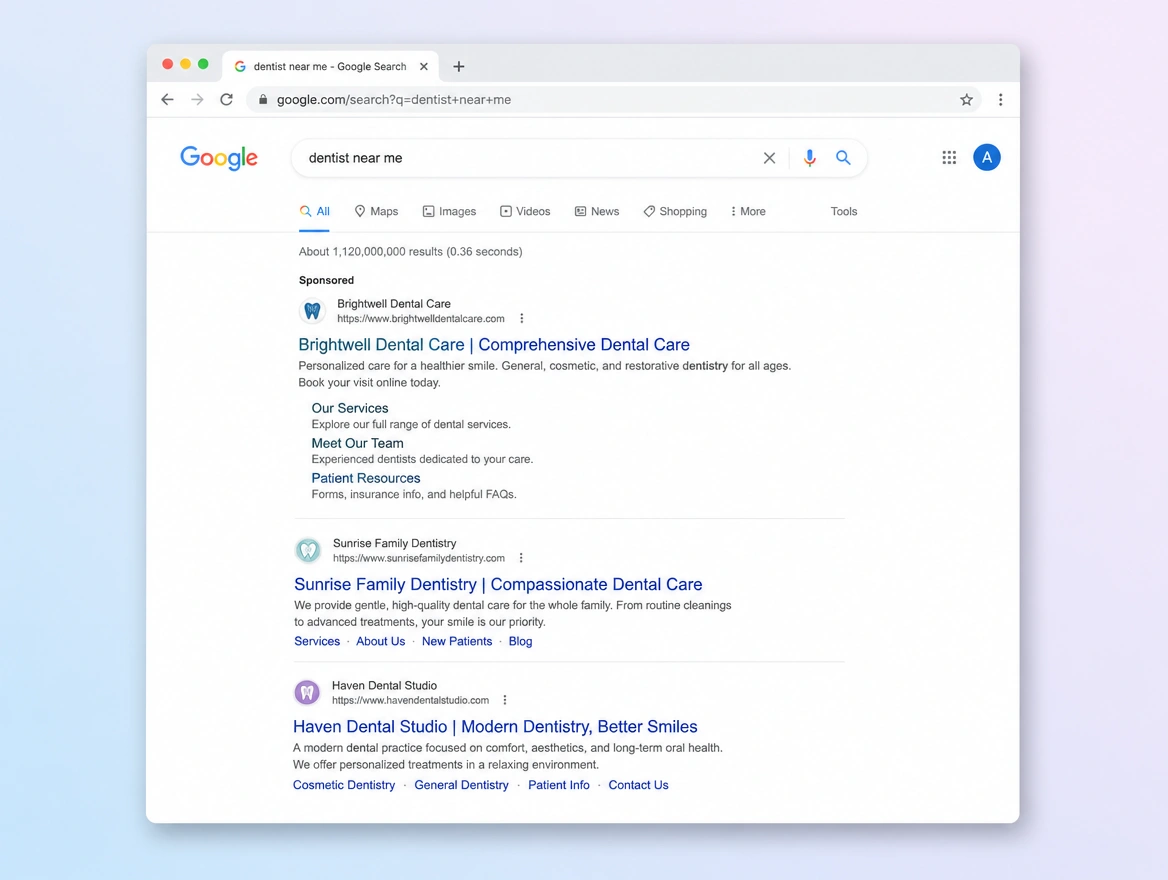The width and height of the screenshot is (1168, 880).
Task: Close the 'dentist near me' browser tab
Action: [x=424, y=66]
